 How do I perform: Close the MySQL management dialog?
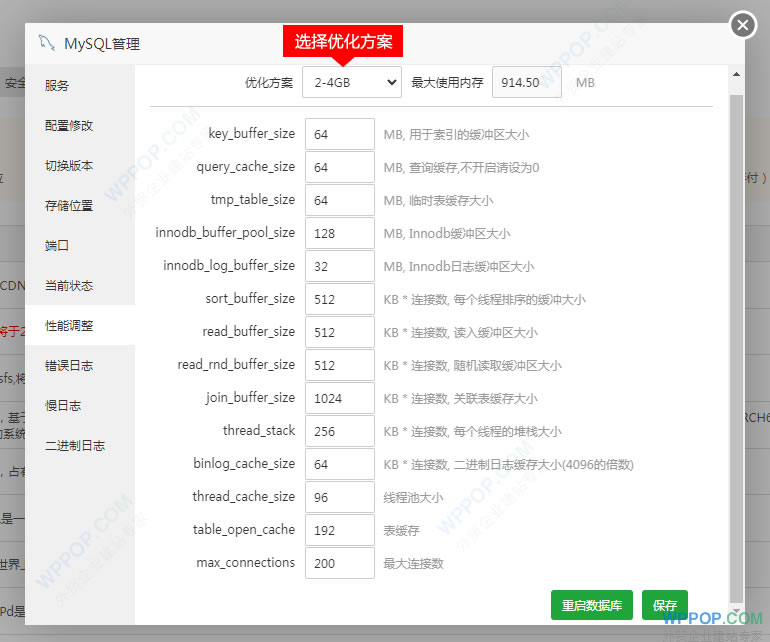[742, 25]
